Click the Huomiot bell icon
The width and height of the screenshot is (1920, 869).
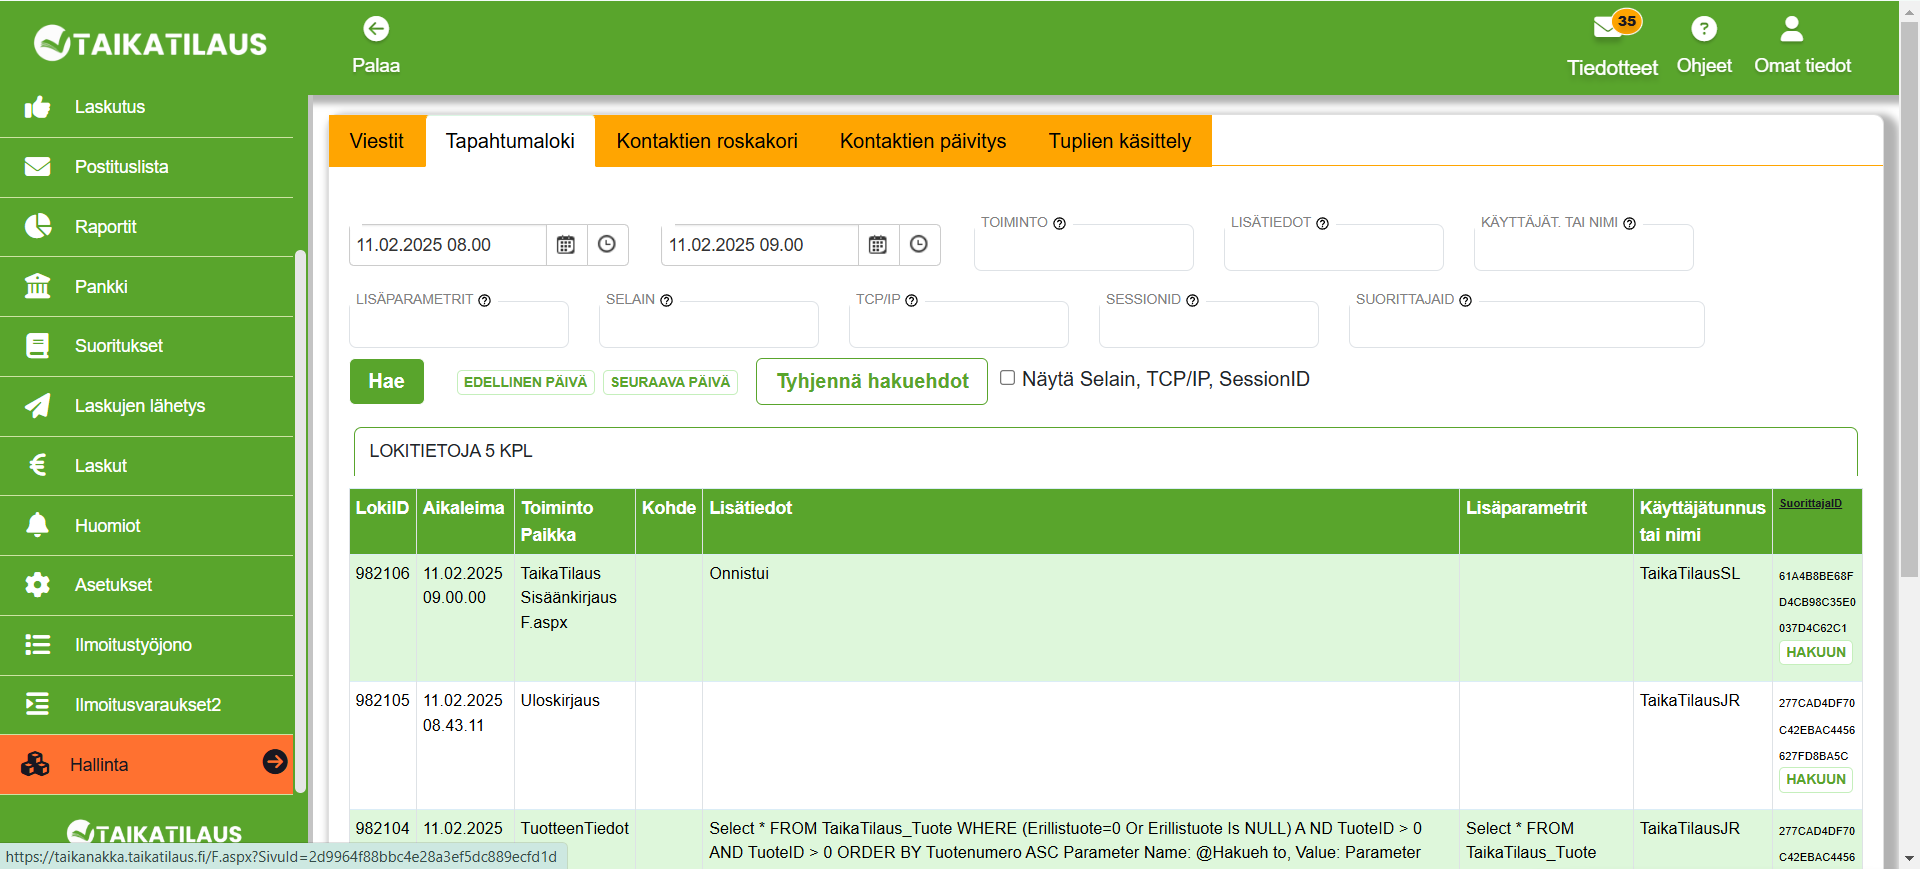point(37,525)
